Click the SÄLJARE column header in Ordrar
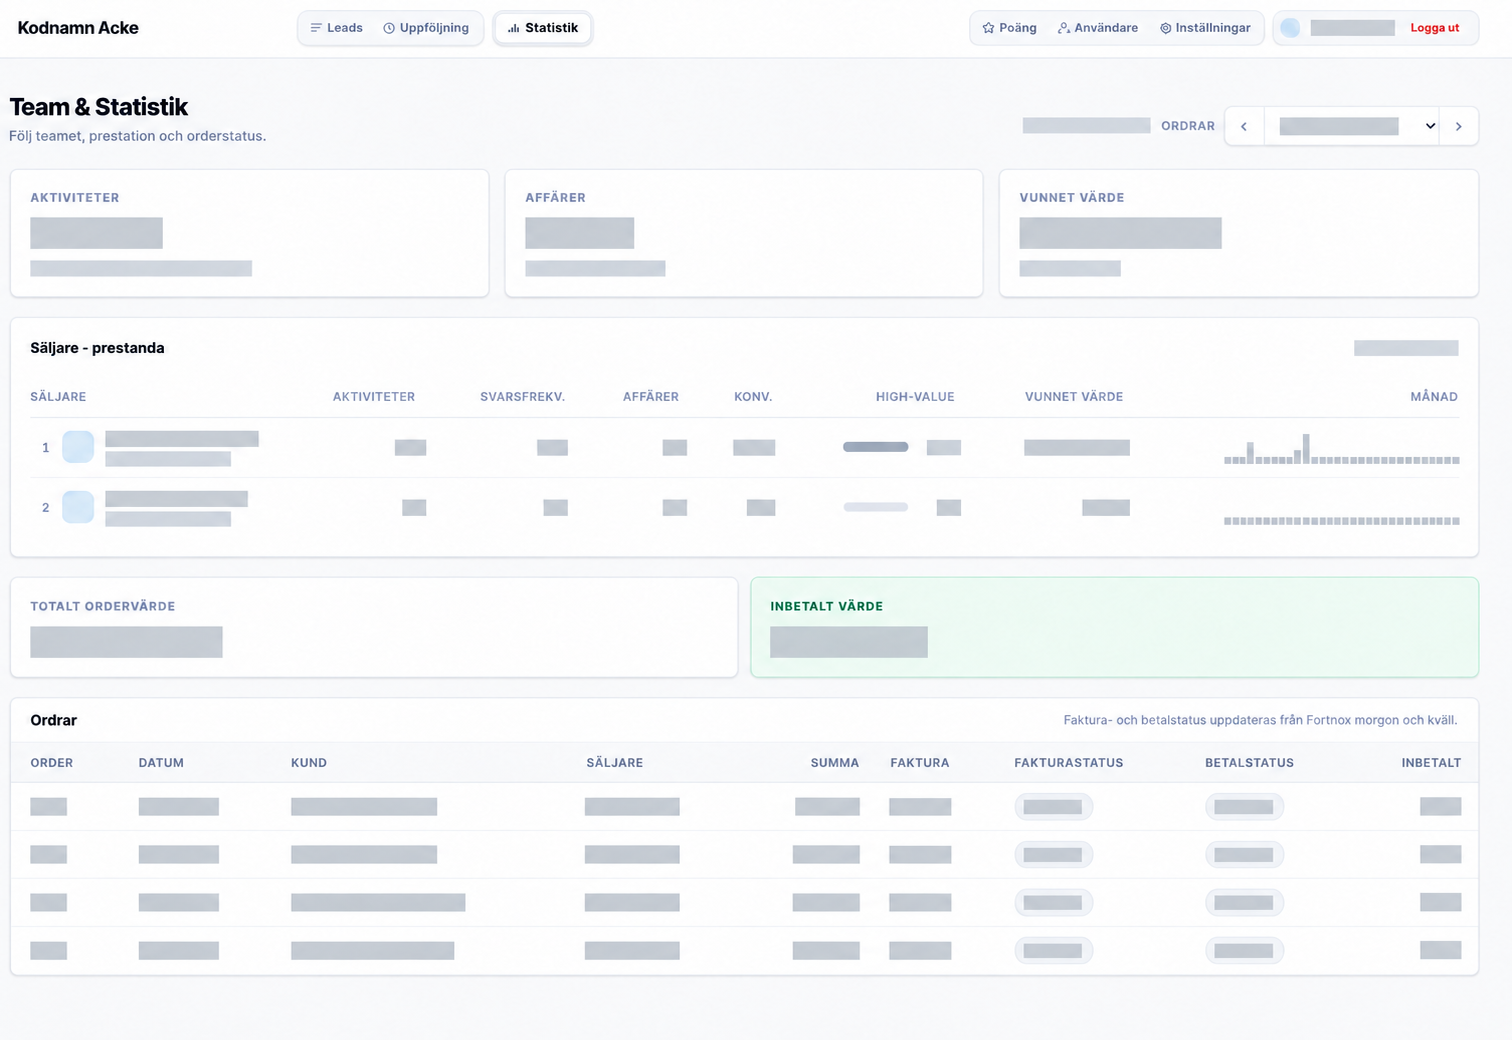The height and width of the screenshot is (1040, 1512). pos(614,762)
